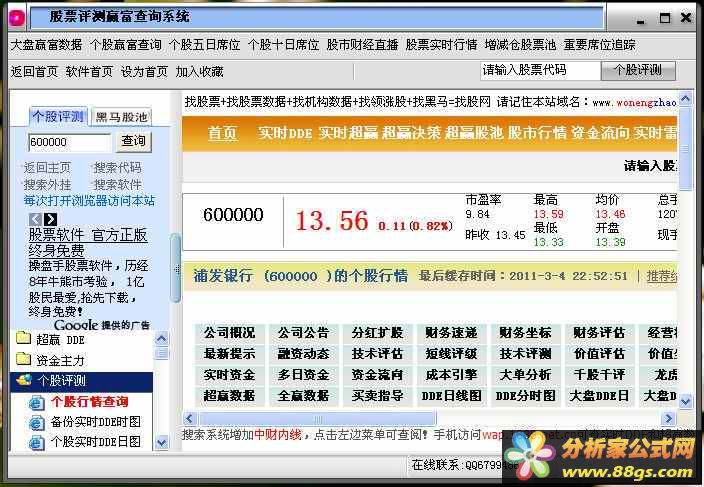
Task: Click the page icon beside 备份实时DDE时图
Action: [x=36, y=423]
